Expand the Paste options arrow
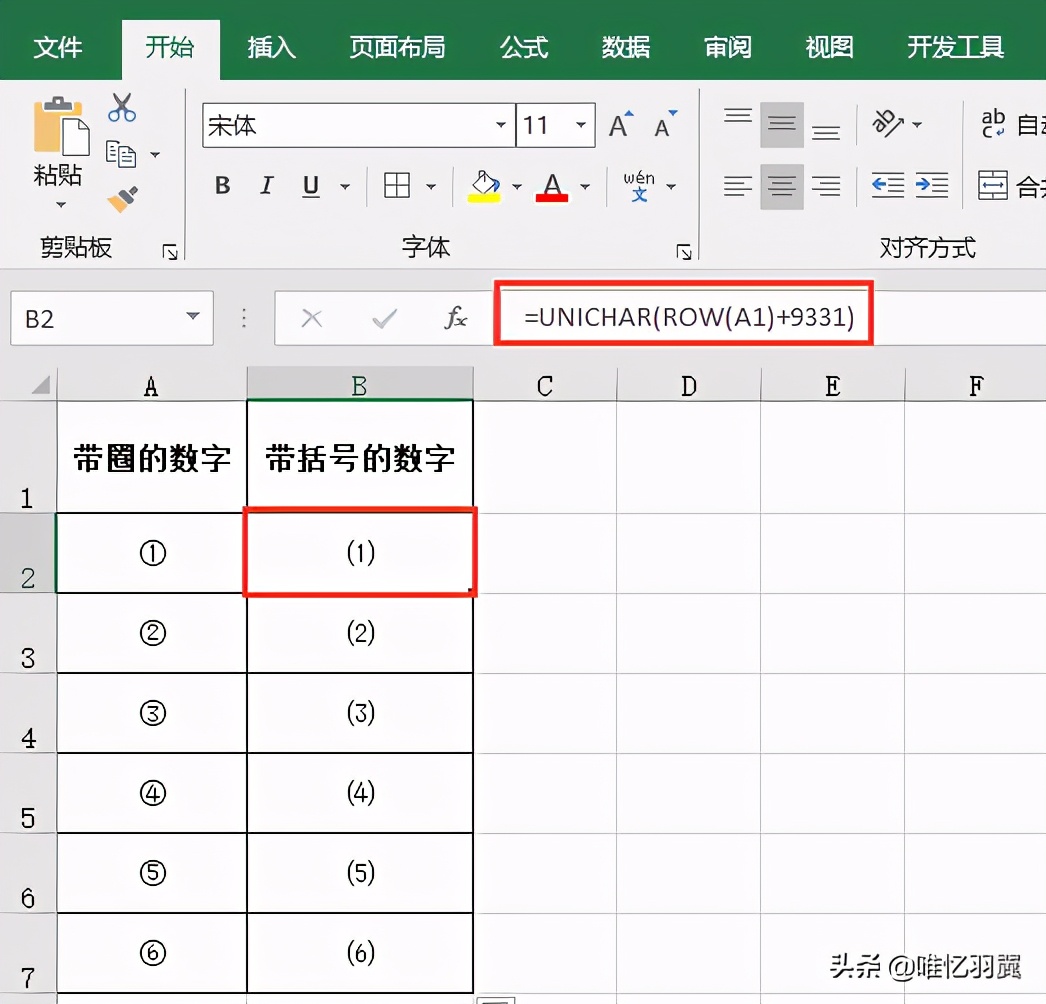1046x1004 pixels. pyautogui.click(x=61, y=204)
